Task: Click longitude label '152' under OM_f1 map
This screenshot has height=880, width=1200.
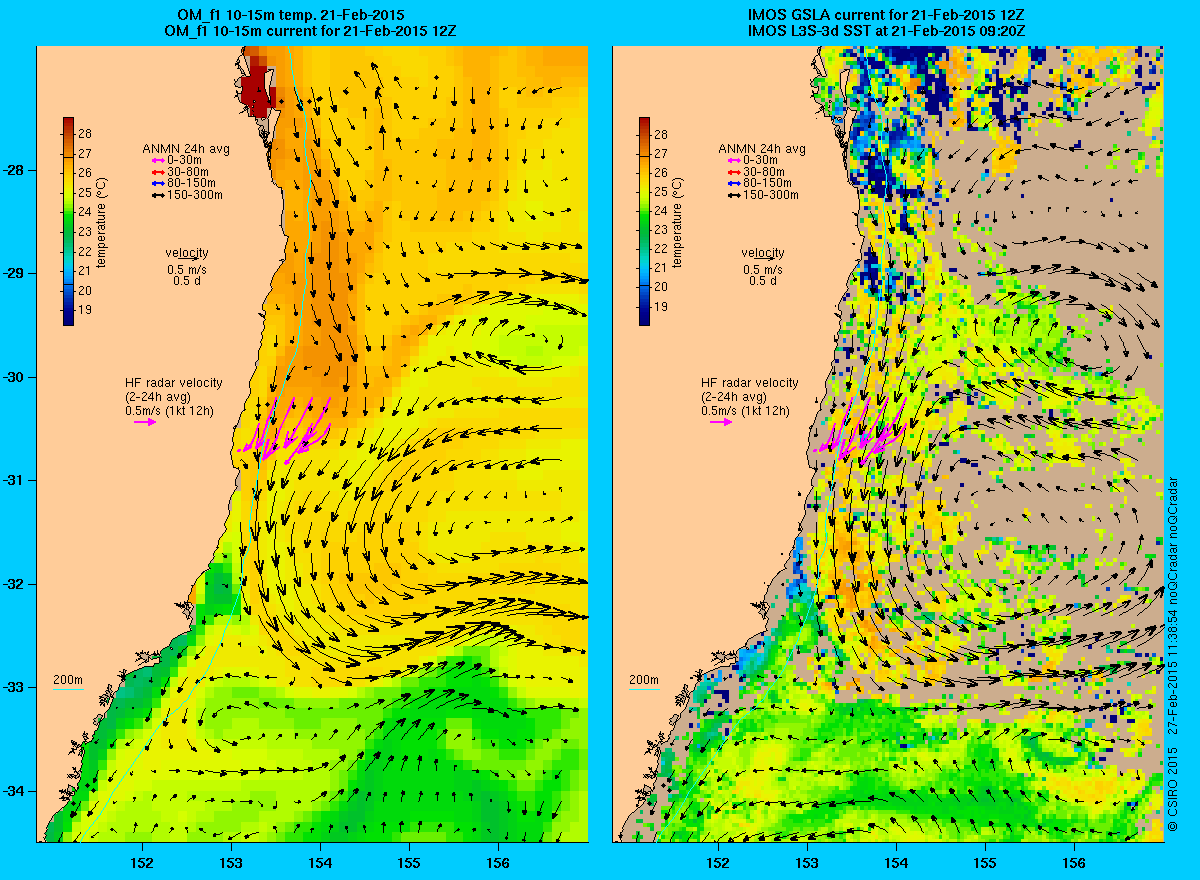Action: (x=141, y=862)
